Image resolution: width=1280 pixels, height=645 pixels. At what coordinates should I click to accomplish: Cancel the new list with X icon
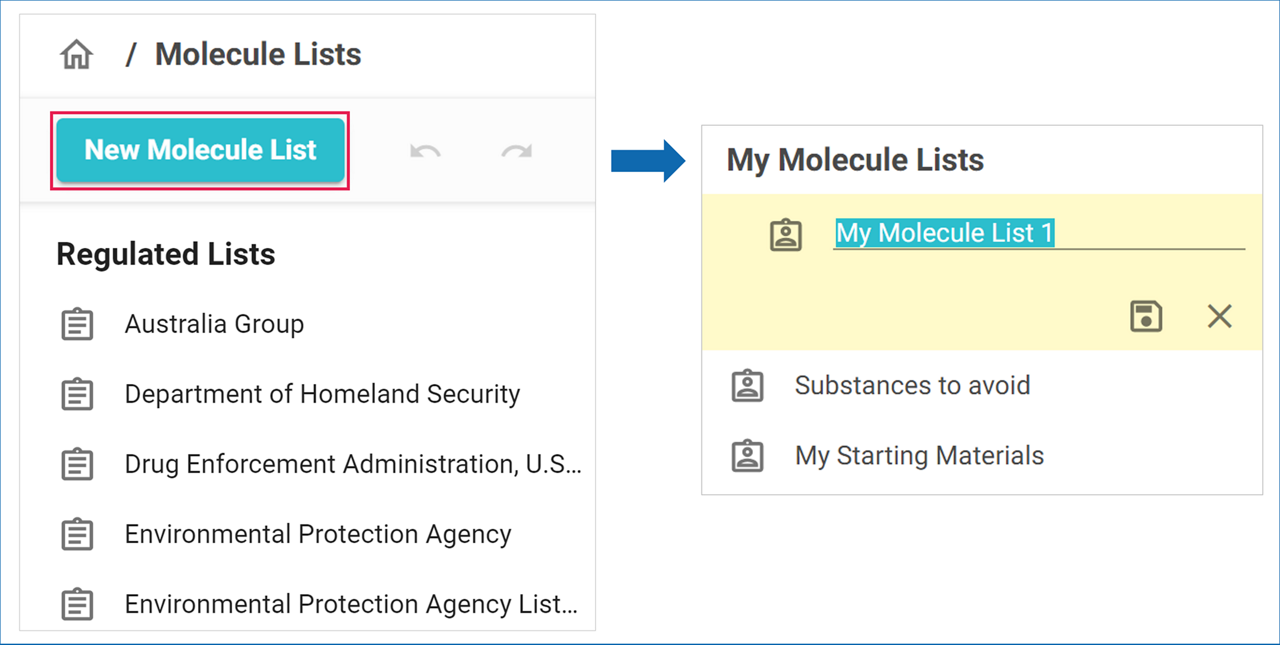tap(1219, 317)
